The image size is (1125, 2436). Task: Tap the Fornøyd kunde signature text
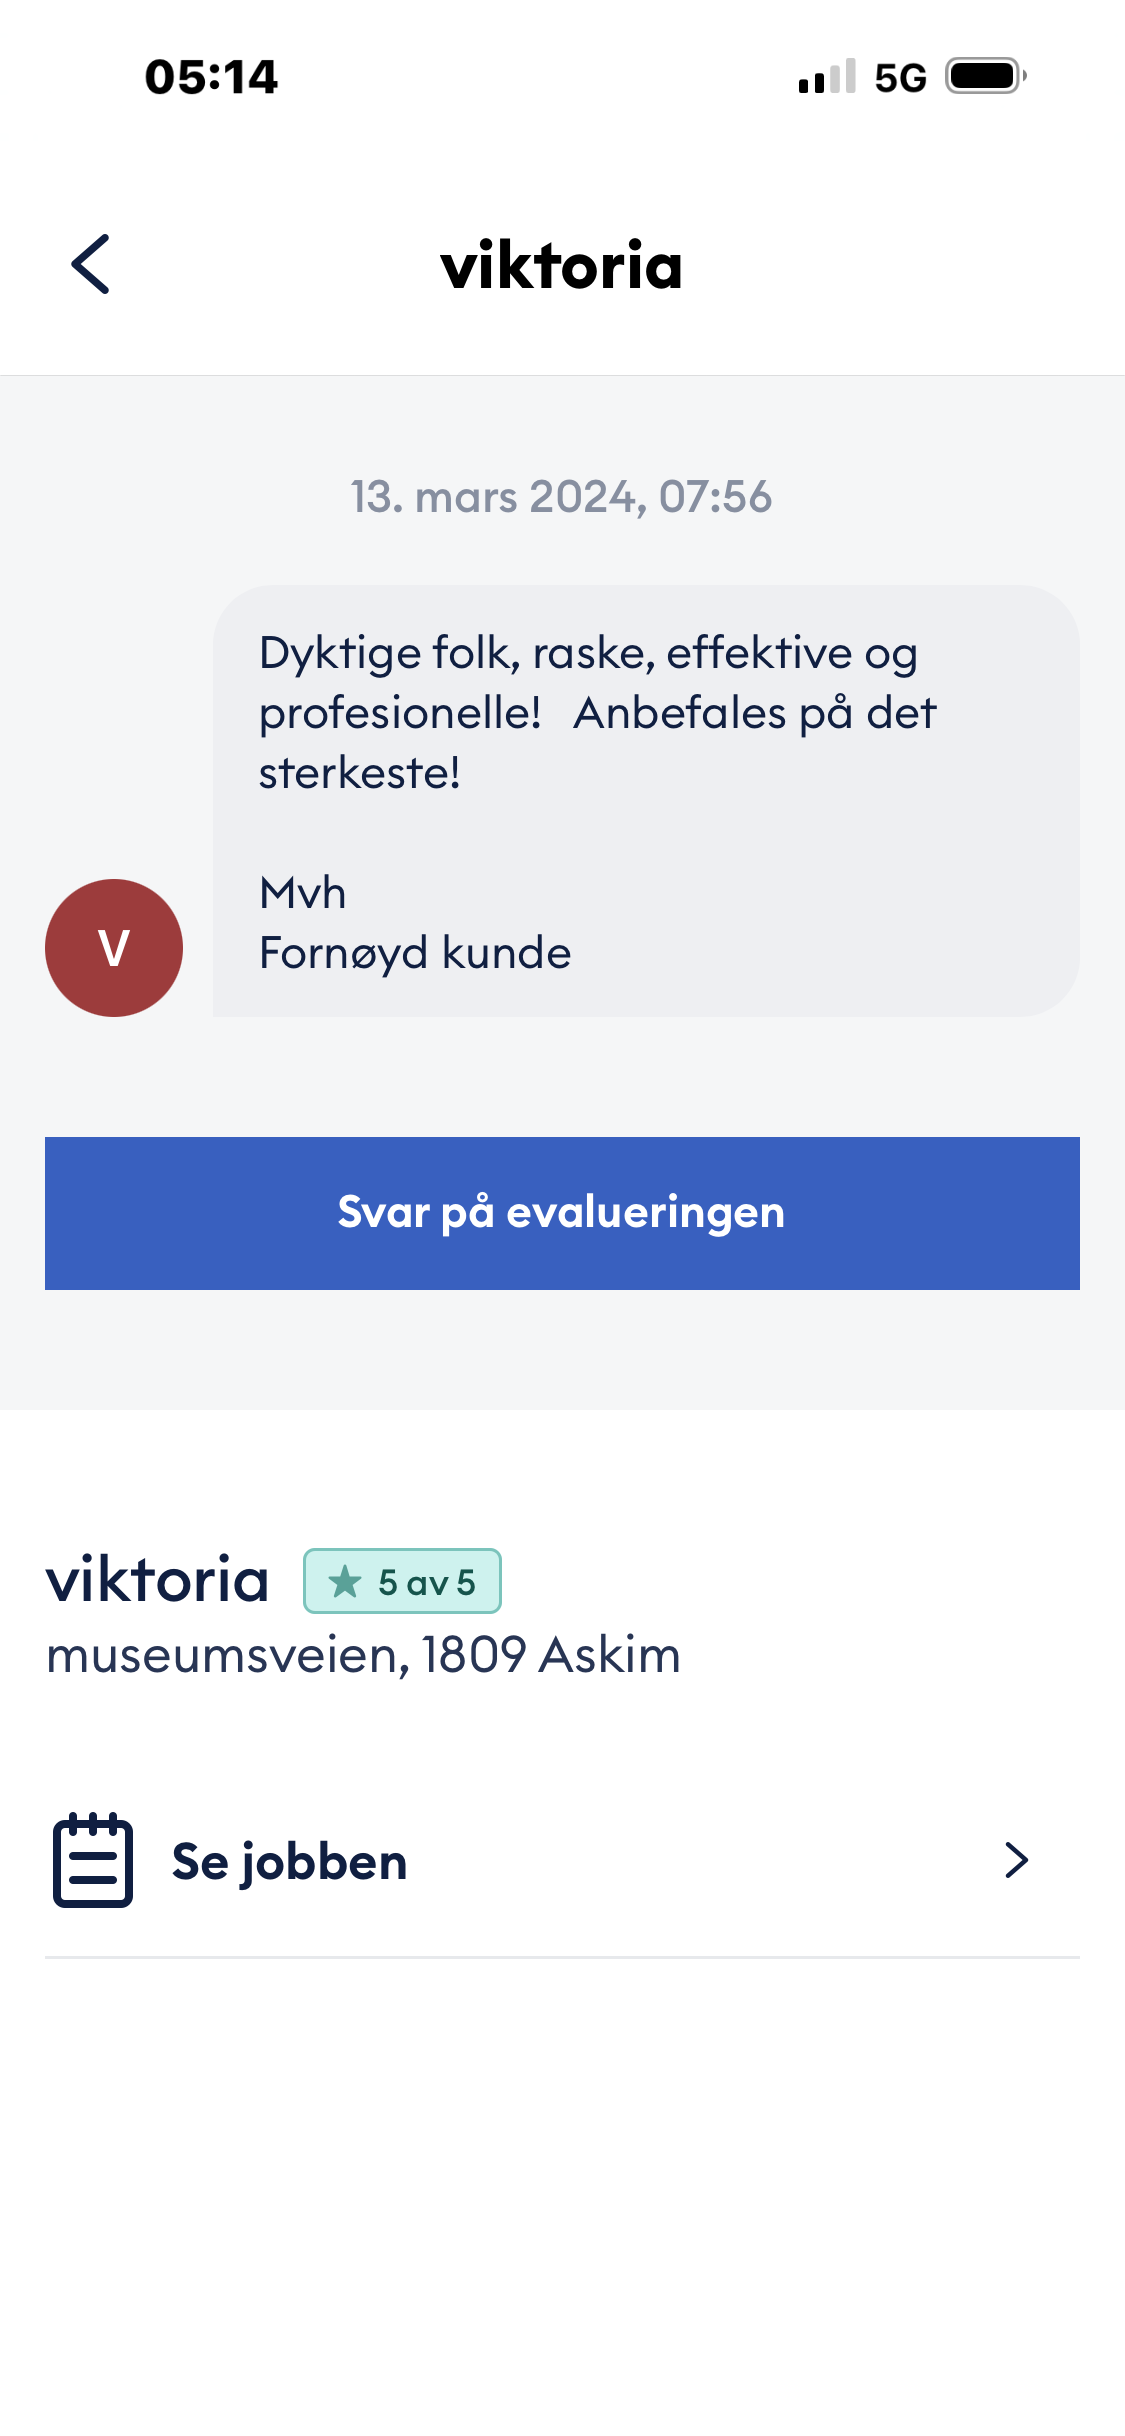[x=415, y=953]
